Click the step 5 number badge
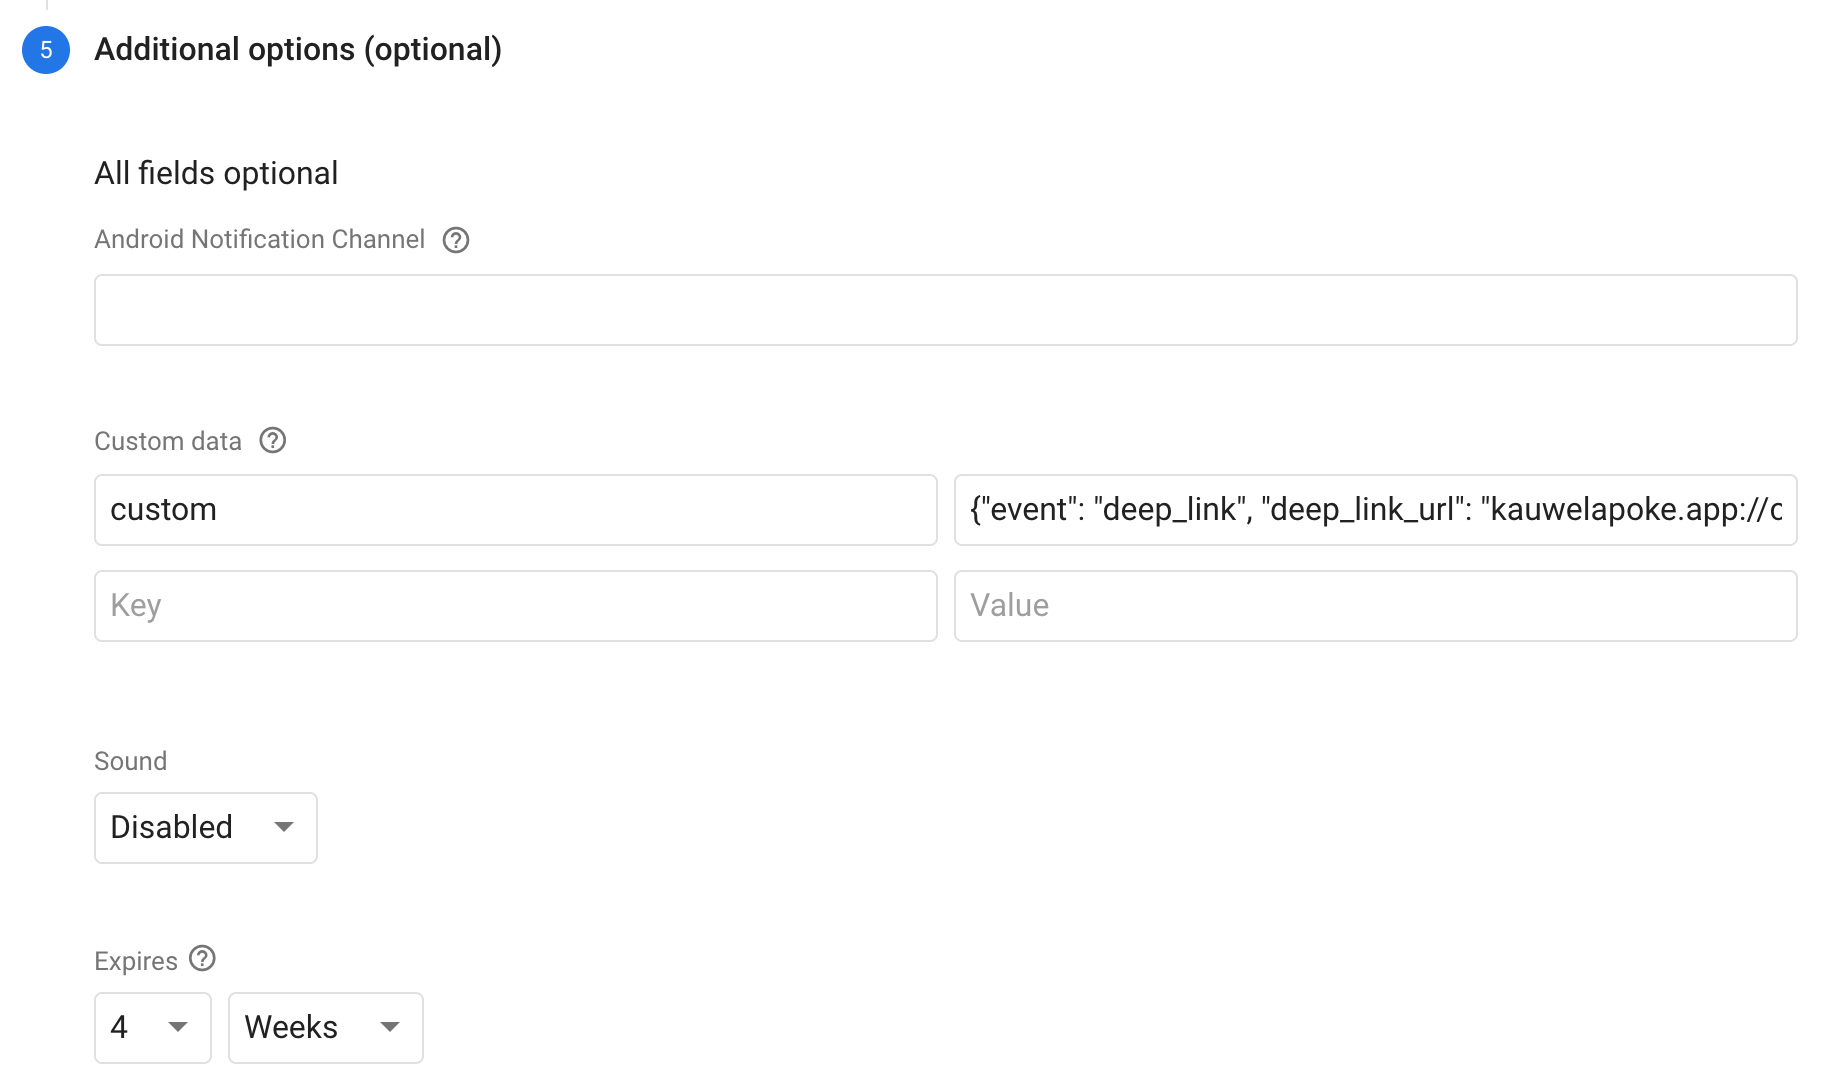 [x=46, y=50]
